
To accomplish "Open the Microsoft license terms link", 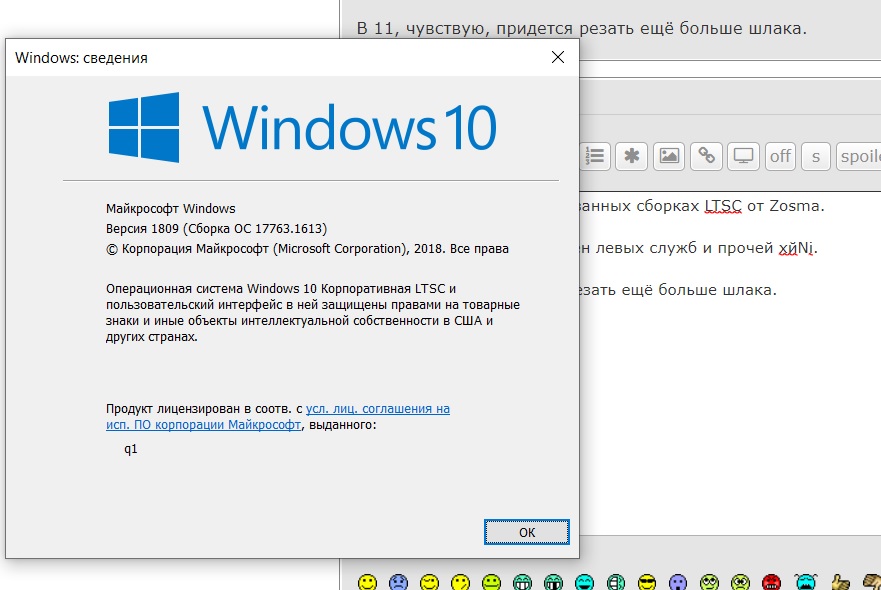I will pyautogui.click(x=278, y=416).
